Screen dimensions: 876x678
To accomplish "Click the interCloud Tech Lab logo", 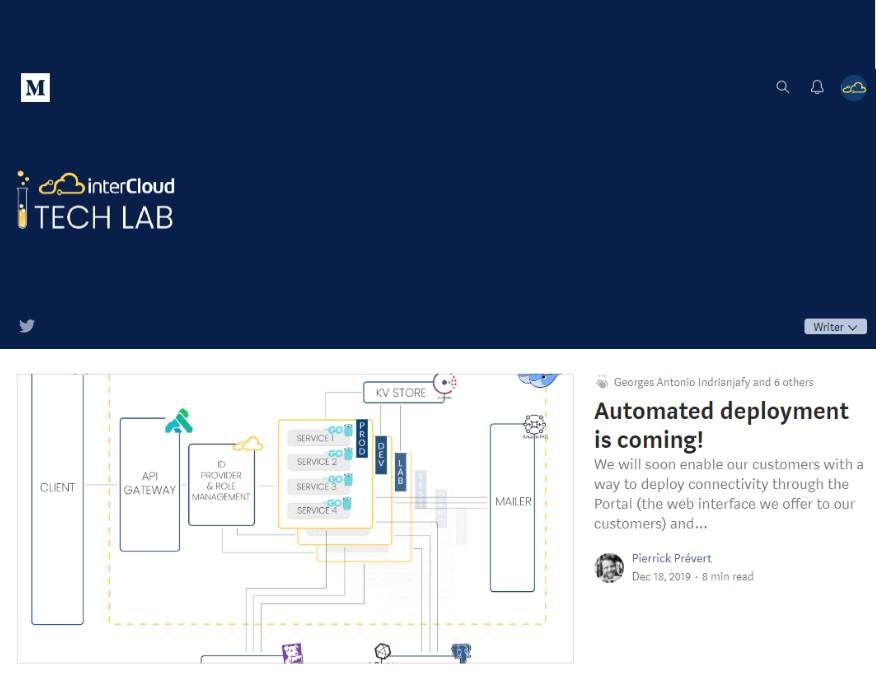I will coord(96,200).
